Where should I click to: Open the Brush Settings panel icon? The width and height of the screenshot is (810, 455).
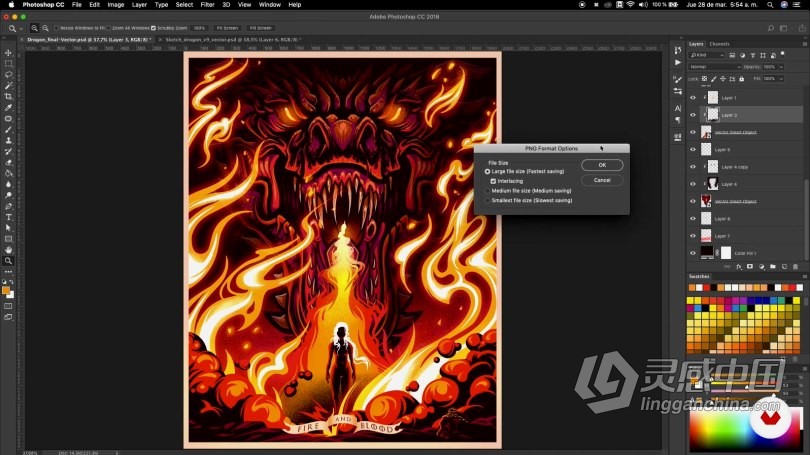[x=678, y=79]
